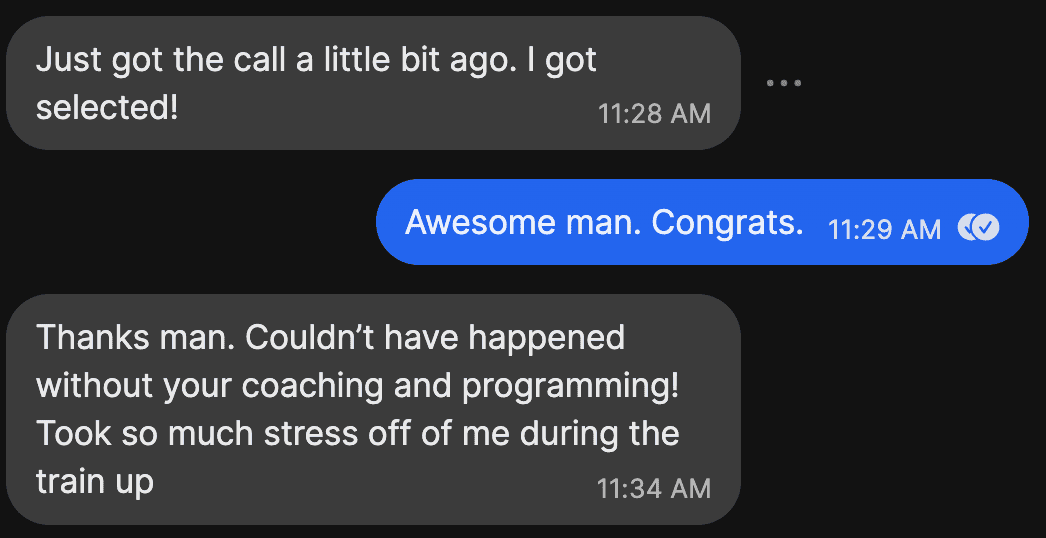The image size is (1046, 538).
Task: Click the 11:29 AM timestamp
Action: coord(884,229)
